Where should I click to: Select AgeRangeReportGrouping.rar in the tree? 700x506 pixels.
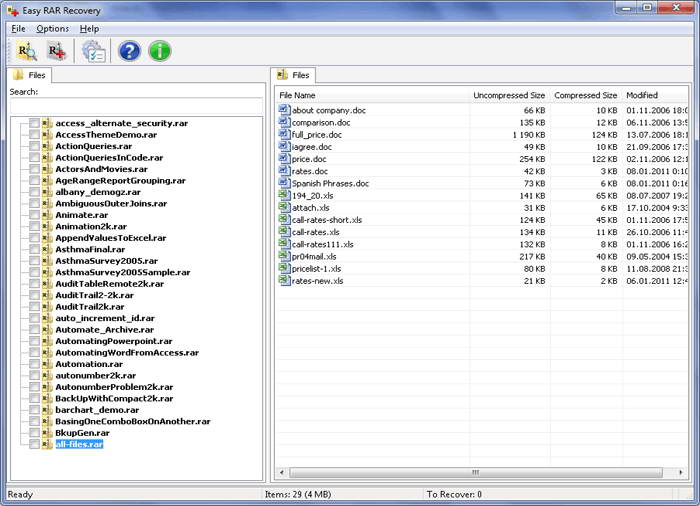click(x=121, y=180)
